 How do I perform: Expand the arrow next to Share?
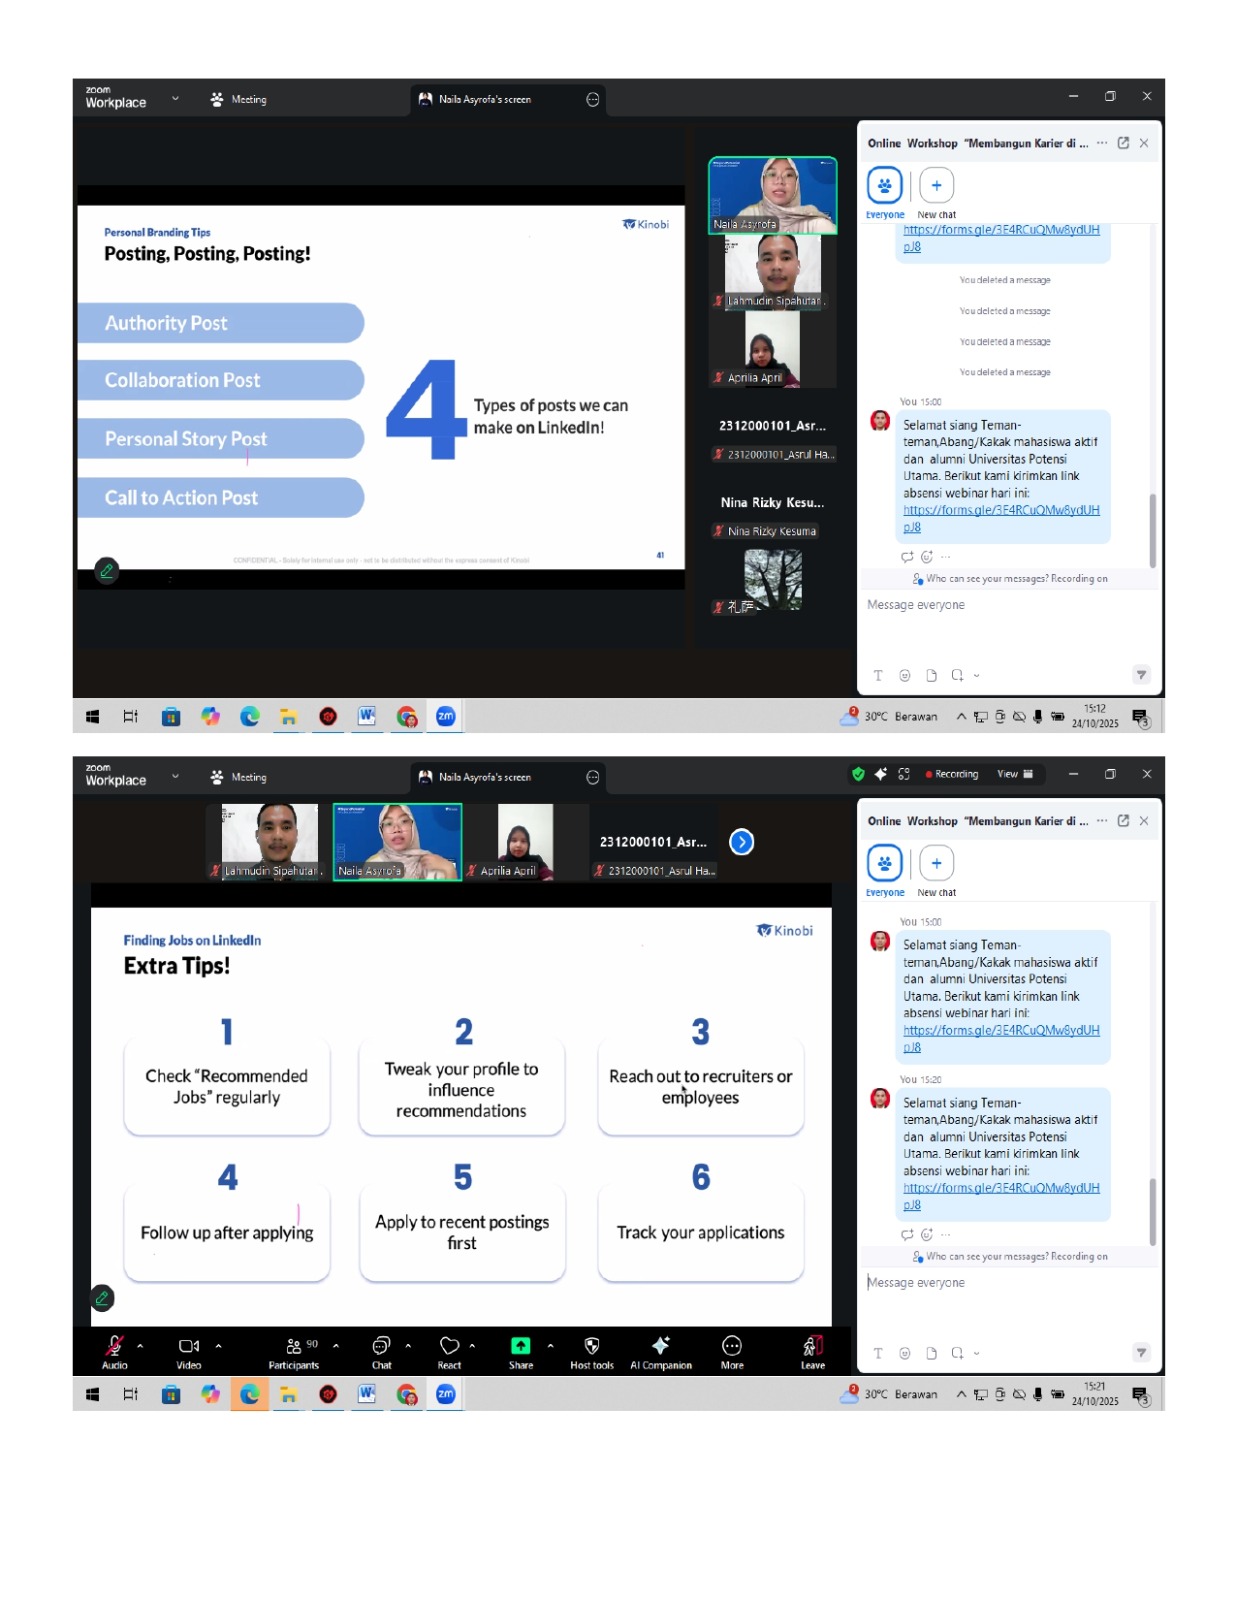pos(550,1346)
